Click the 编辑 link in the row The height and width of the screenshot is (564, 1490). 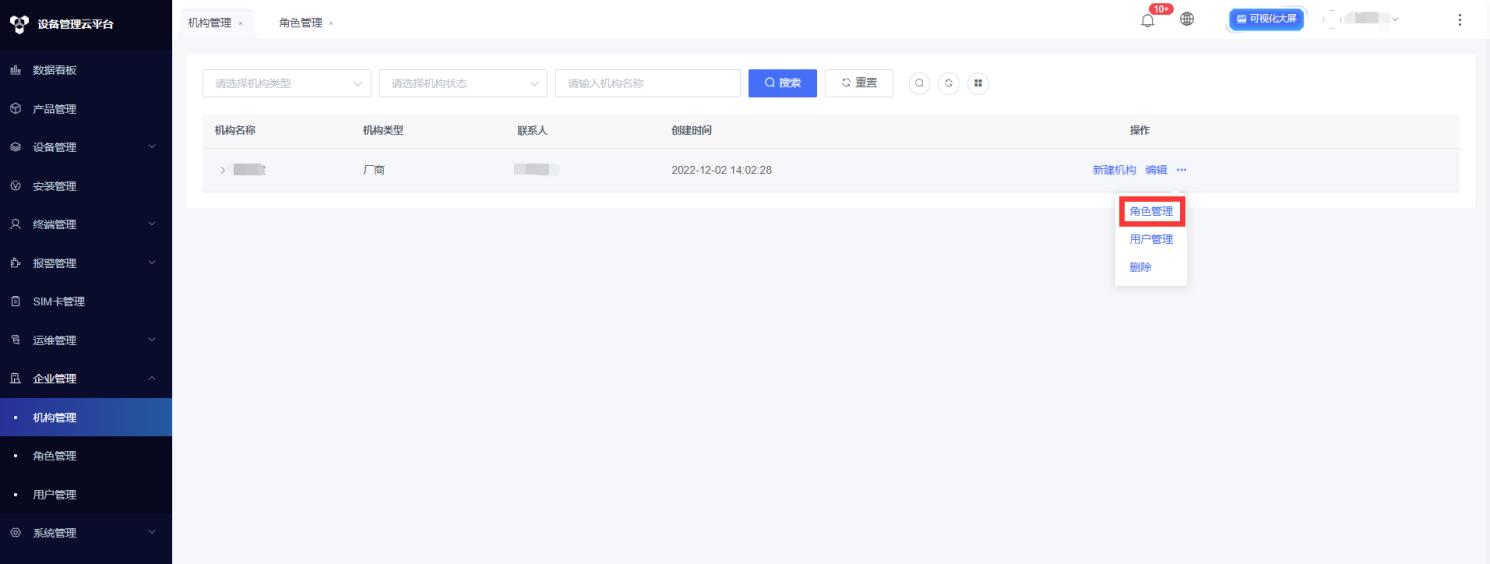(1156, 170)
